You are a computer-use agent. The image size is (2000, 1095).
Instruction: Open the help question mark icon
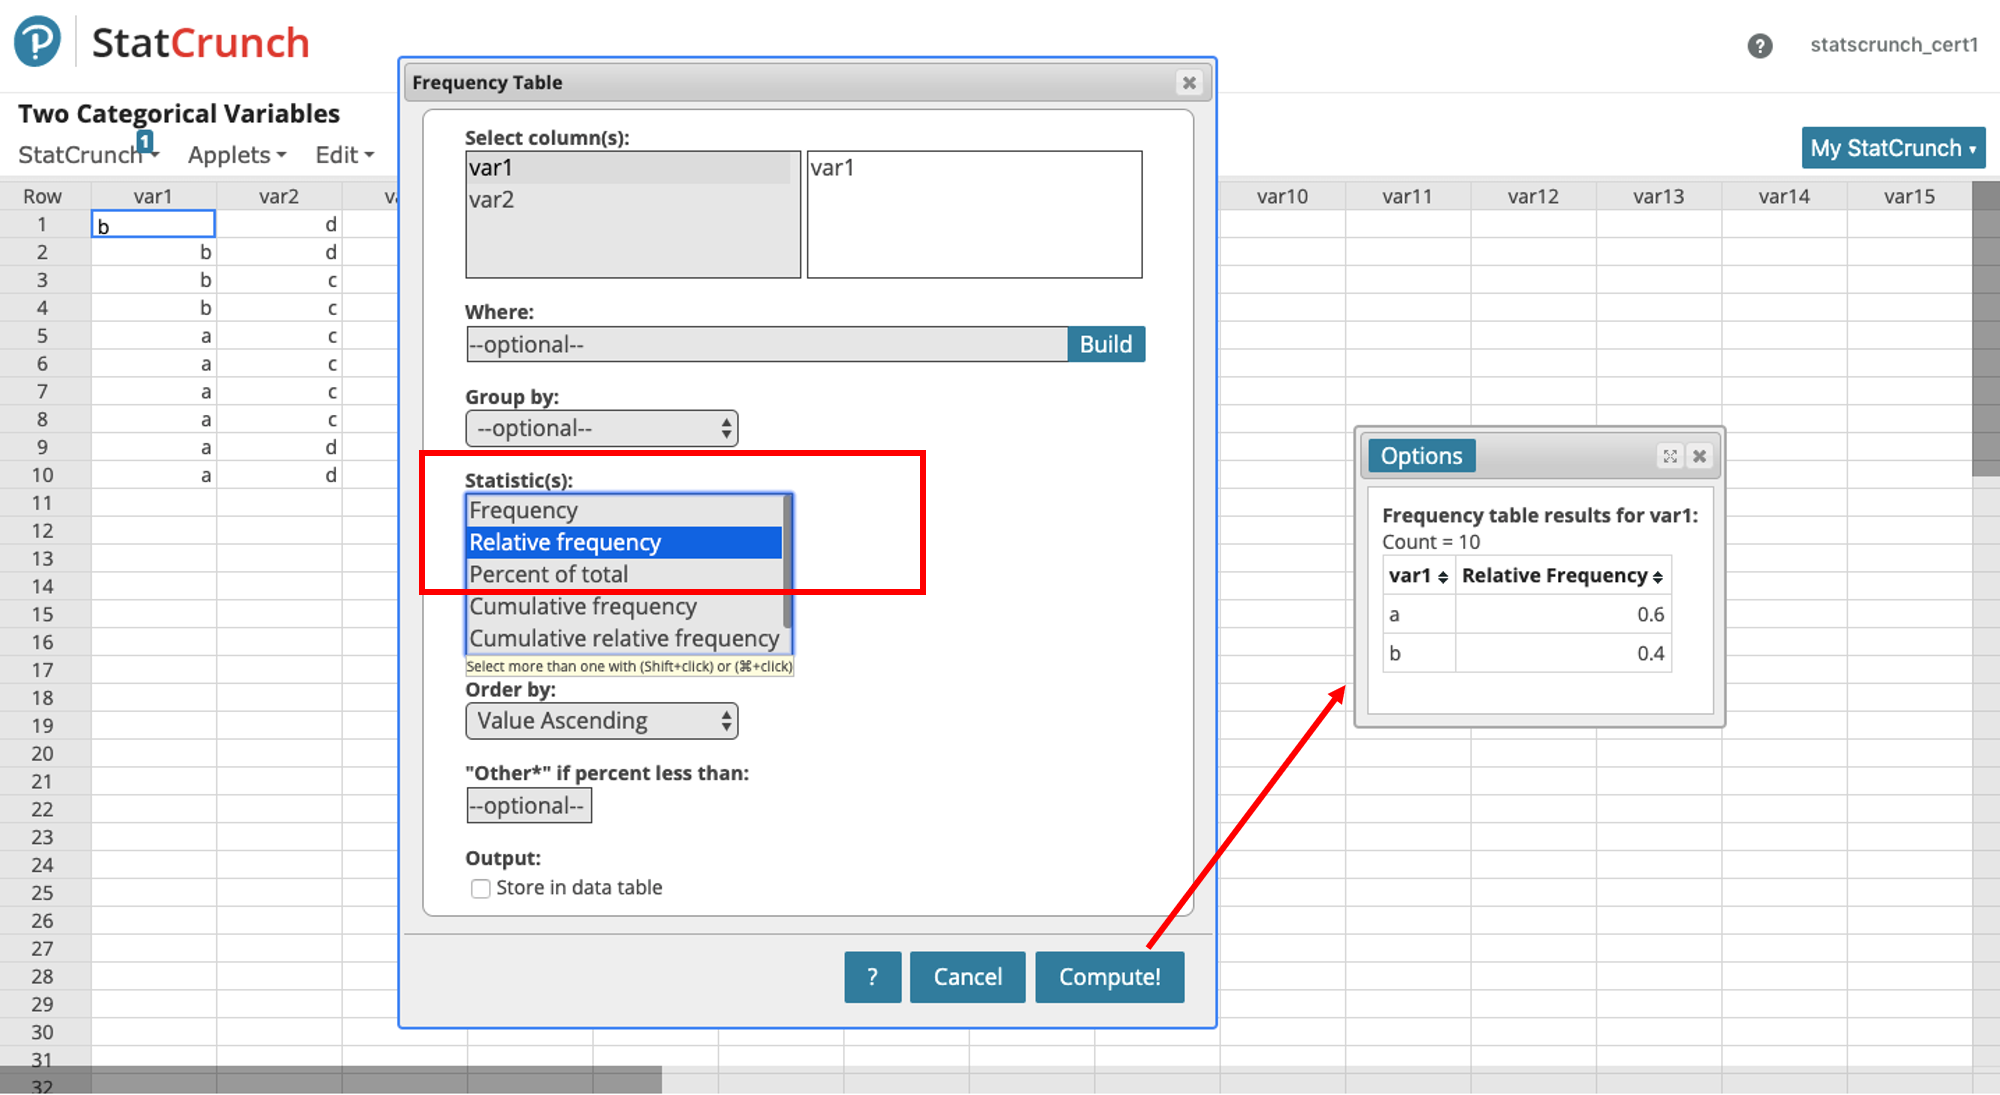[1760, 46]
